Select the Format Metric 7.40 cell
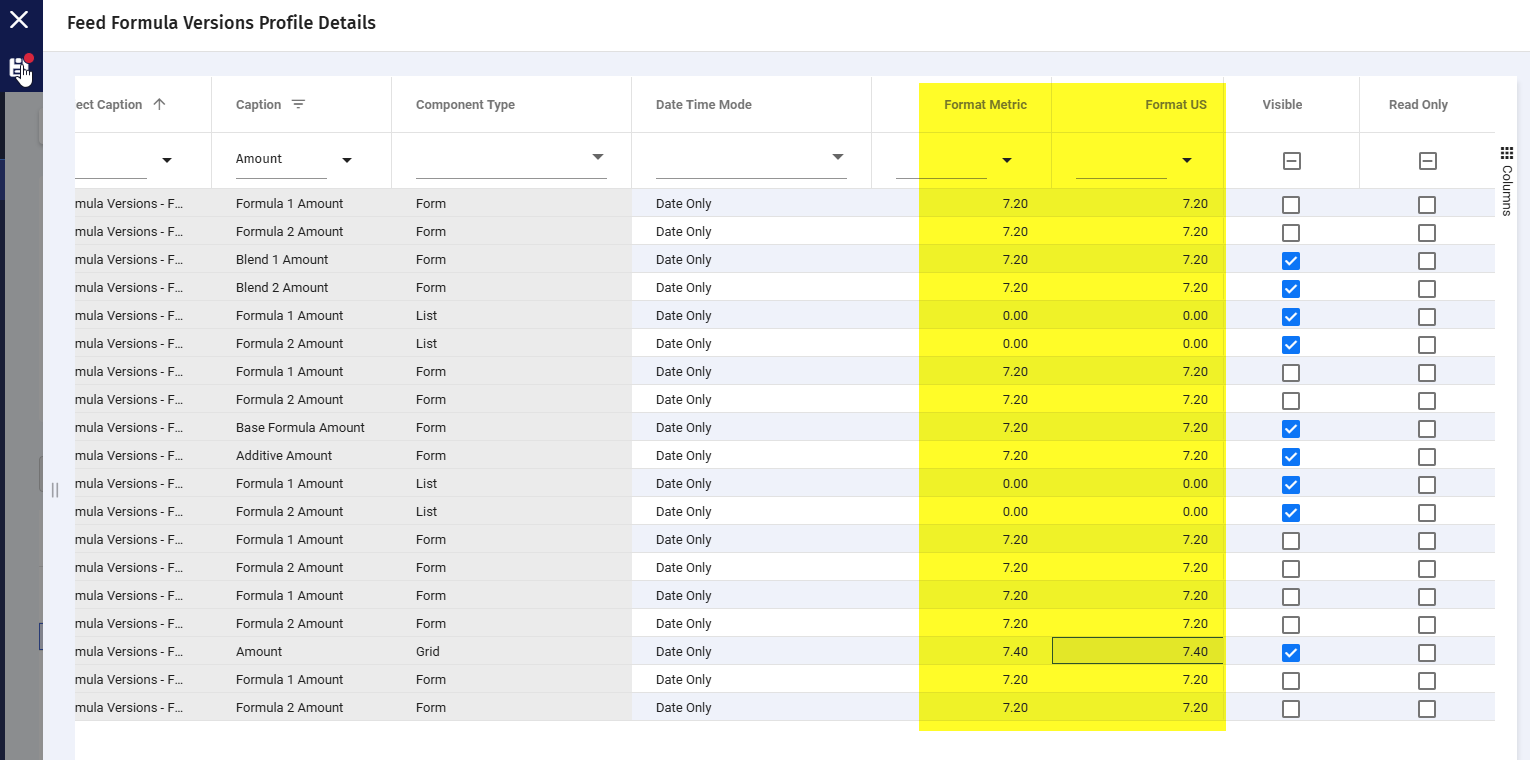1530x760 pixels. click(961, 651)
